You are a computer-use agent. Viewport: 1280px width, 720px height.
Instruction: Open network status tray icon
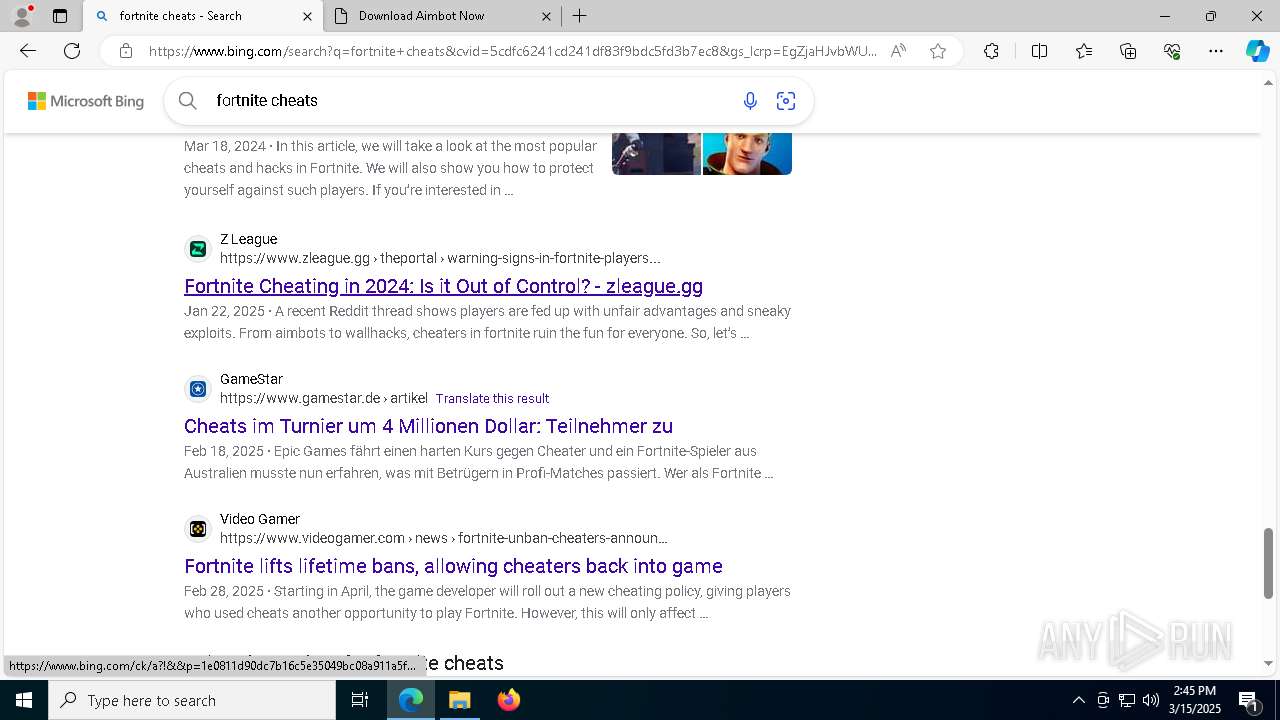(1127, 700)
